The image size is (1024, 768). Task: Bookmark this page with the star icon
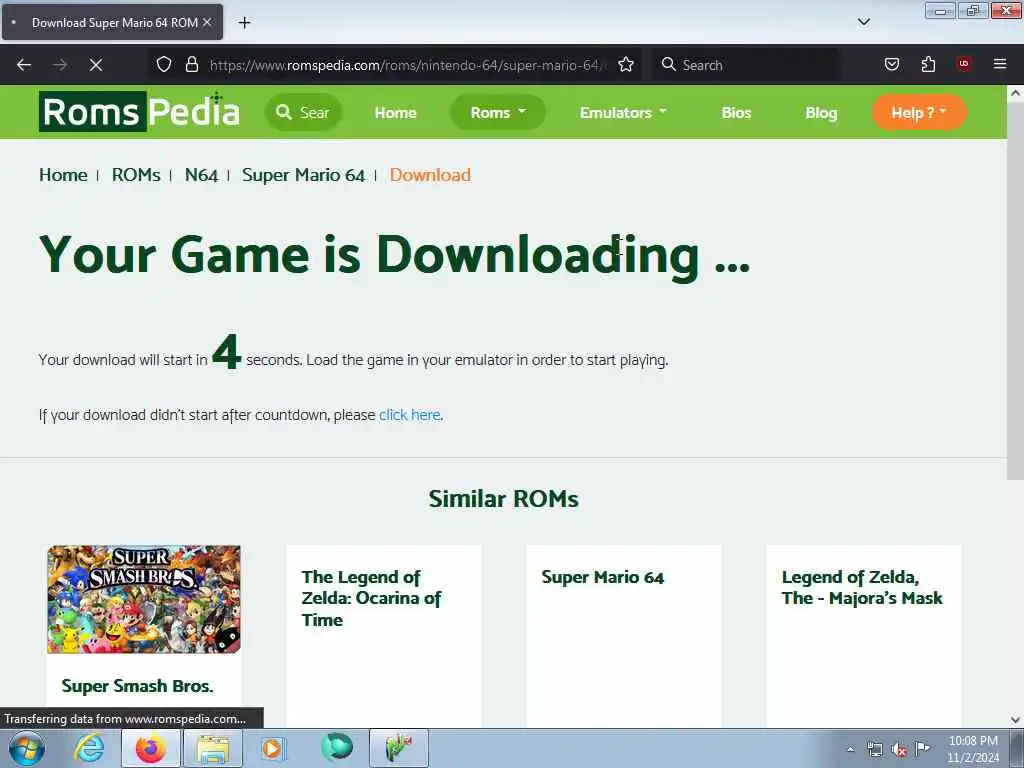pos(626,65)
